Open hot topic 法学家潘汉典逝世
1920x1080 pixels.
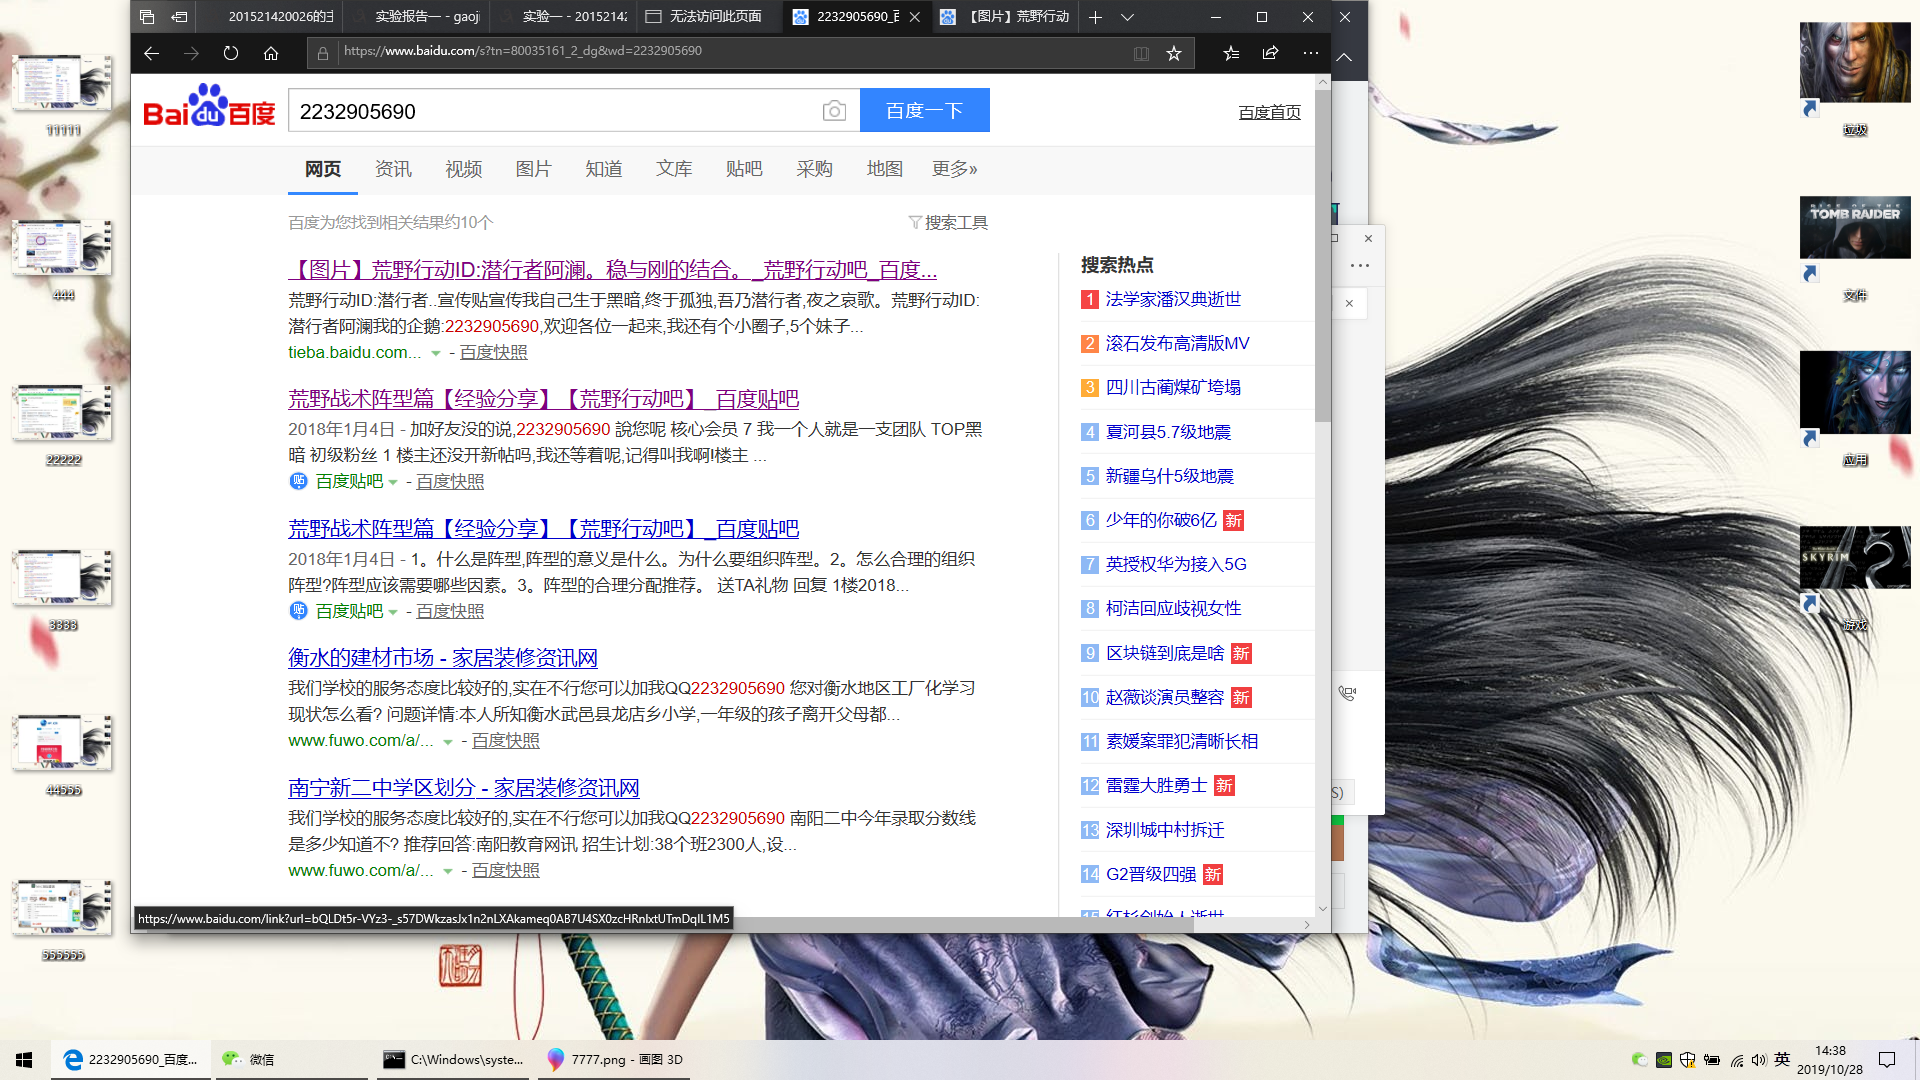(x=1173, y=299)
